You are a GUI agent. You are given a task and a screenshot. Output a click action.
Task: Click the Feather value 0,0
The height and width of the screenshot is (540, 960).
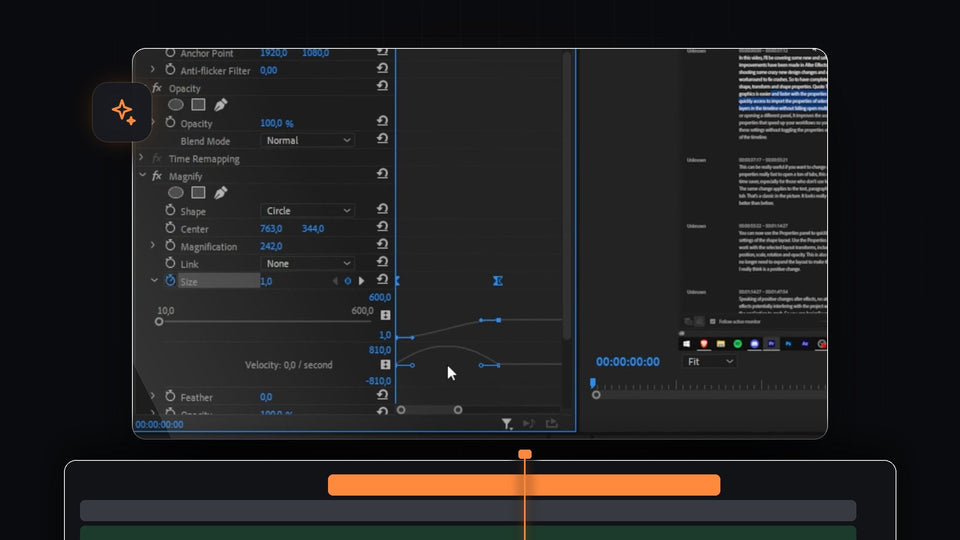[x=266, y=397]
